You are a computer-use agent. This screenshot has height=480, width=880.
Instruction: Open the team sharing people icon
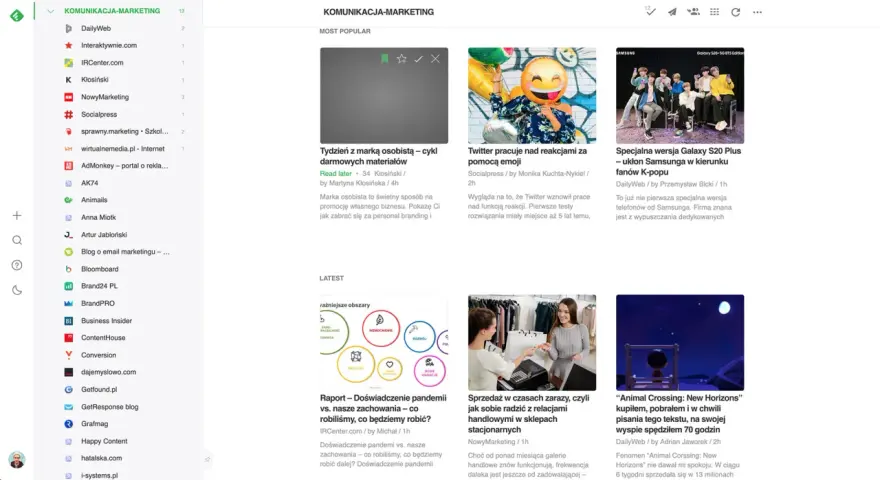point(693,11)
